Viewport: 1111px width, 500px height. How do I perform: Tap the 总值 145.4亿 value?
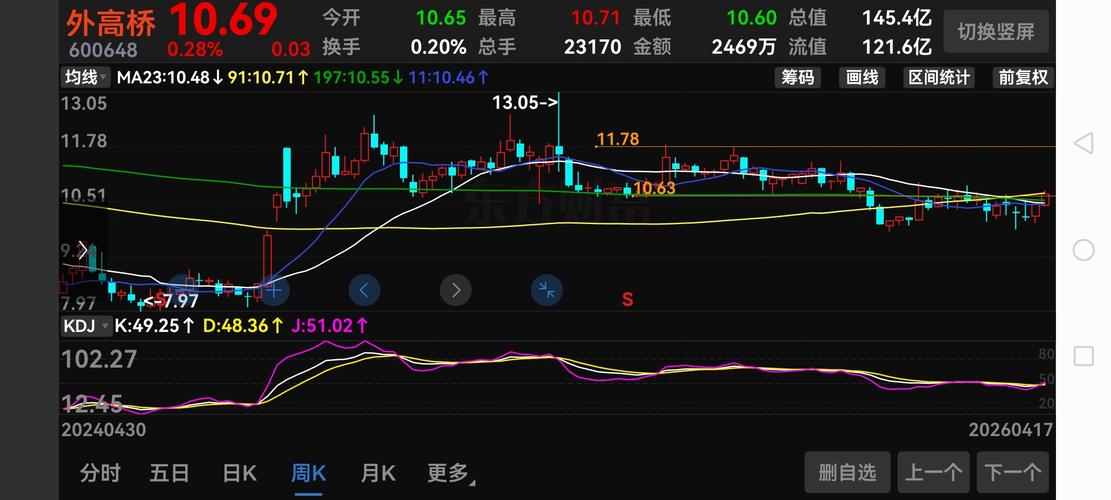(x=896, y=18)
